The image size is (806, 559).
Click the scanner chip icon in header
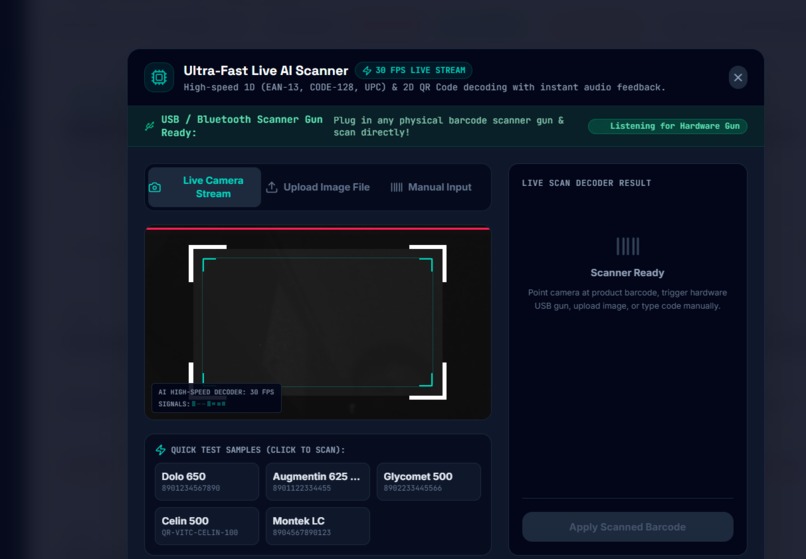[x=159, y=78]
